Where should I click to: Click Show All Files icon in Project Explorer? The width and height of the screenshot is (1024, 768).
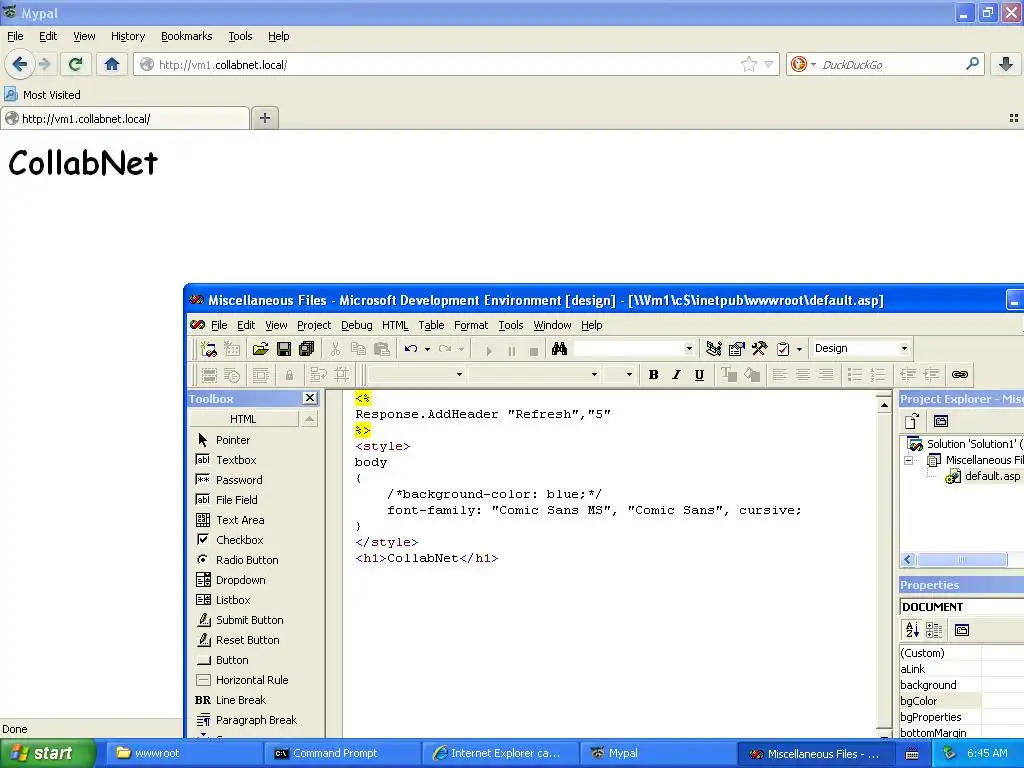click(912, 421)
